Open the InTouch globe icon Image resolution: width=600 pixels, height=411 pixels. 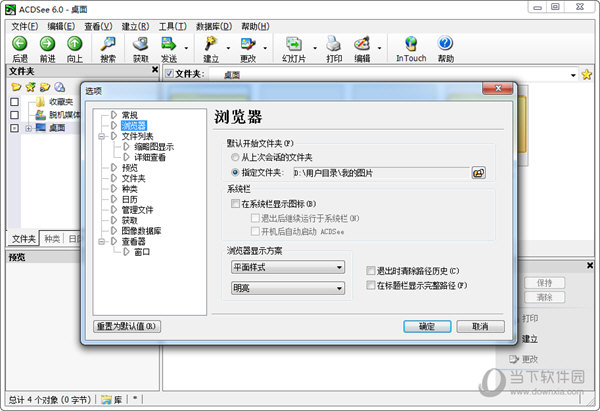tap(411, 44)
